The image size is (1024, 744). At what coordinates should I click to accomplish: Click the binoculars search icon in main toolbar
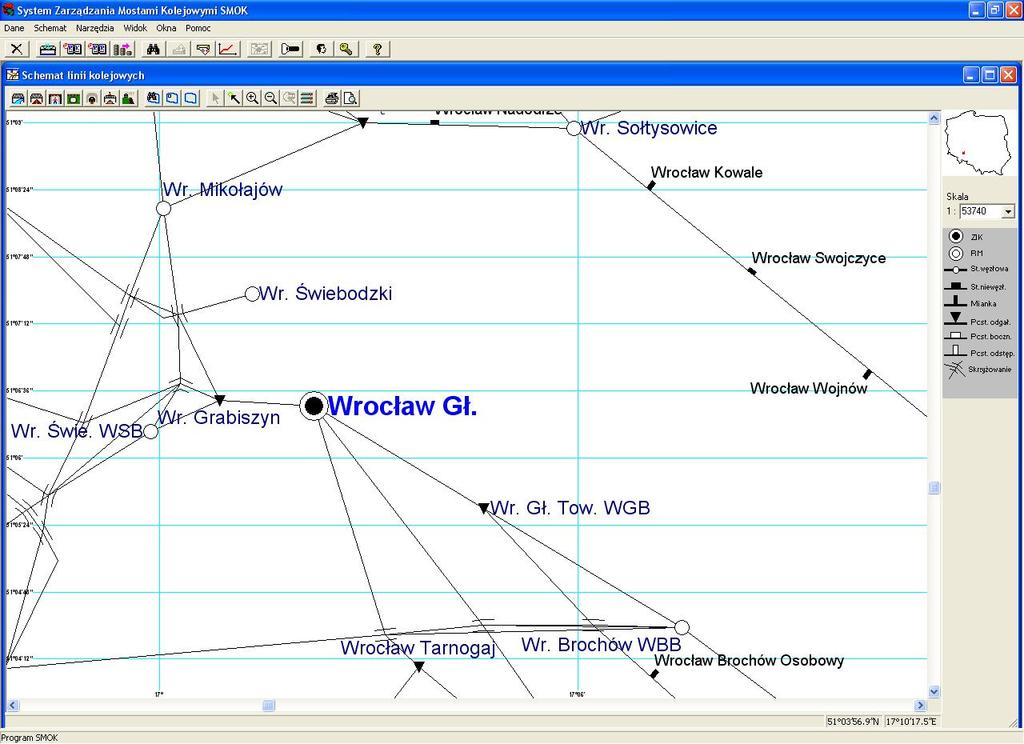click(153, 49)
